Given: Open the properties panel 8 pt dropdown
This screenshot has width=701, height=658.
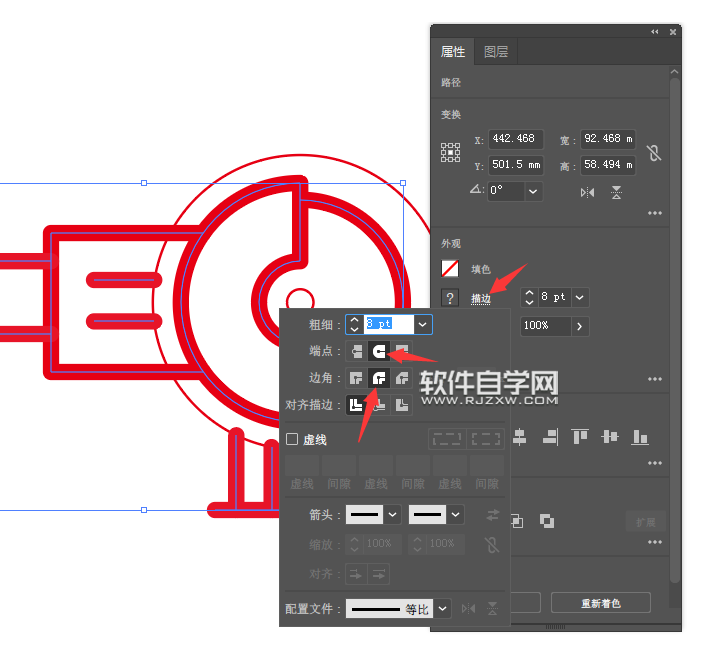Looking at the screenshot, I should click(x=579, y=298).
